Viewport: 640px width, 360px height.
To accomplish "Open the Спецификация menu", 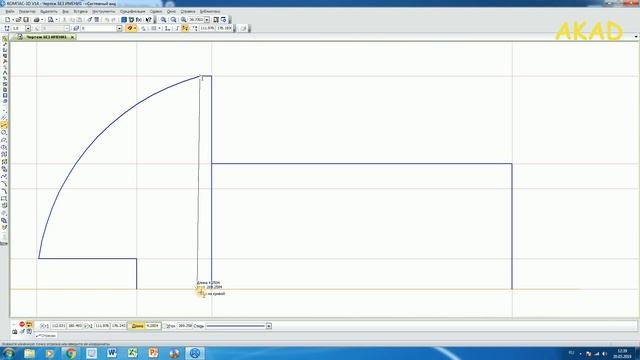I will tap(133, 11).
